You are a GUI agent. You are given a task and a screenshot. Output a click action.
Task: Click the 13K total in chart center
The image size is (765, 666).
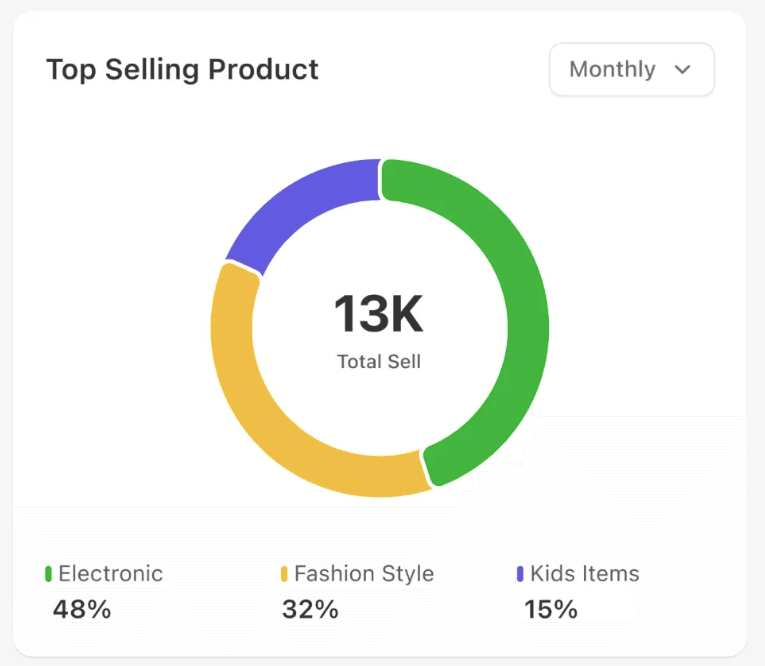pyautogui.click(x=379, y=314)
